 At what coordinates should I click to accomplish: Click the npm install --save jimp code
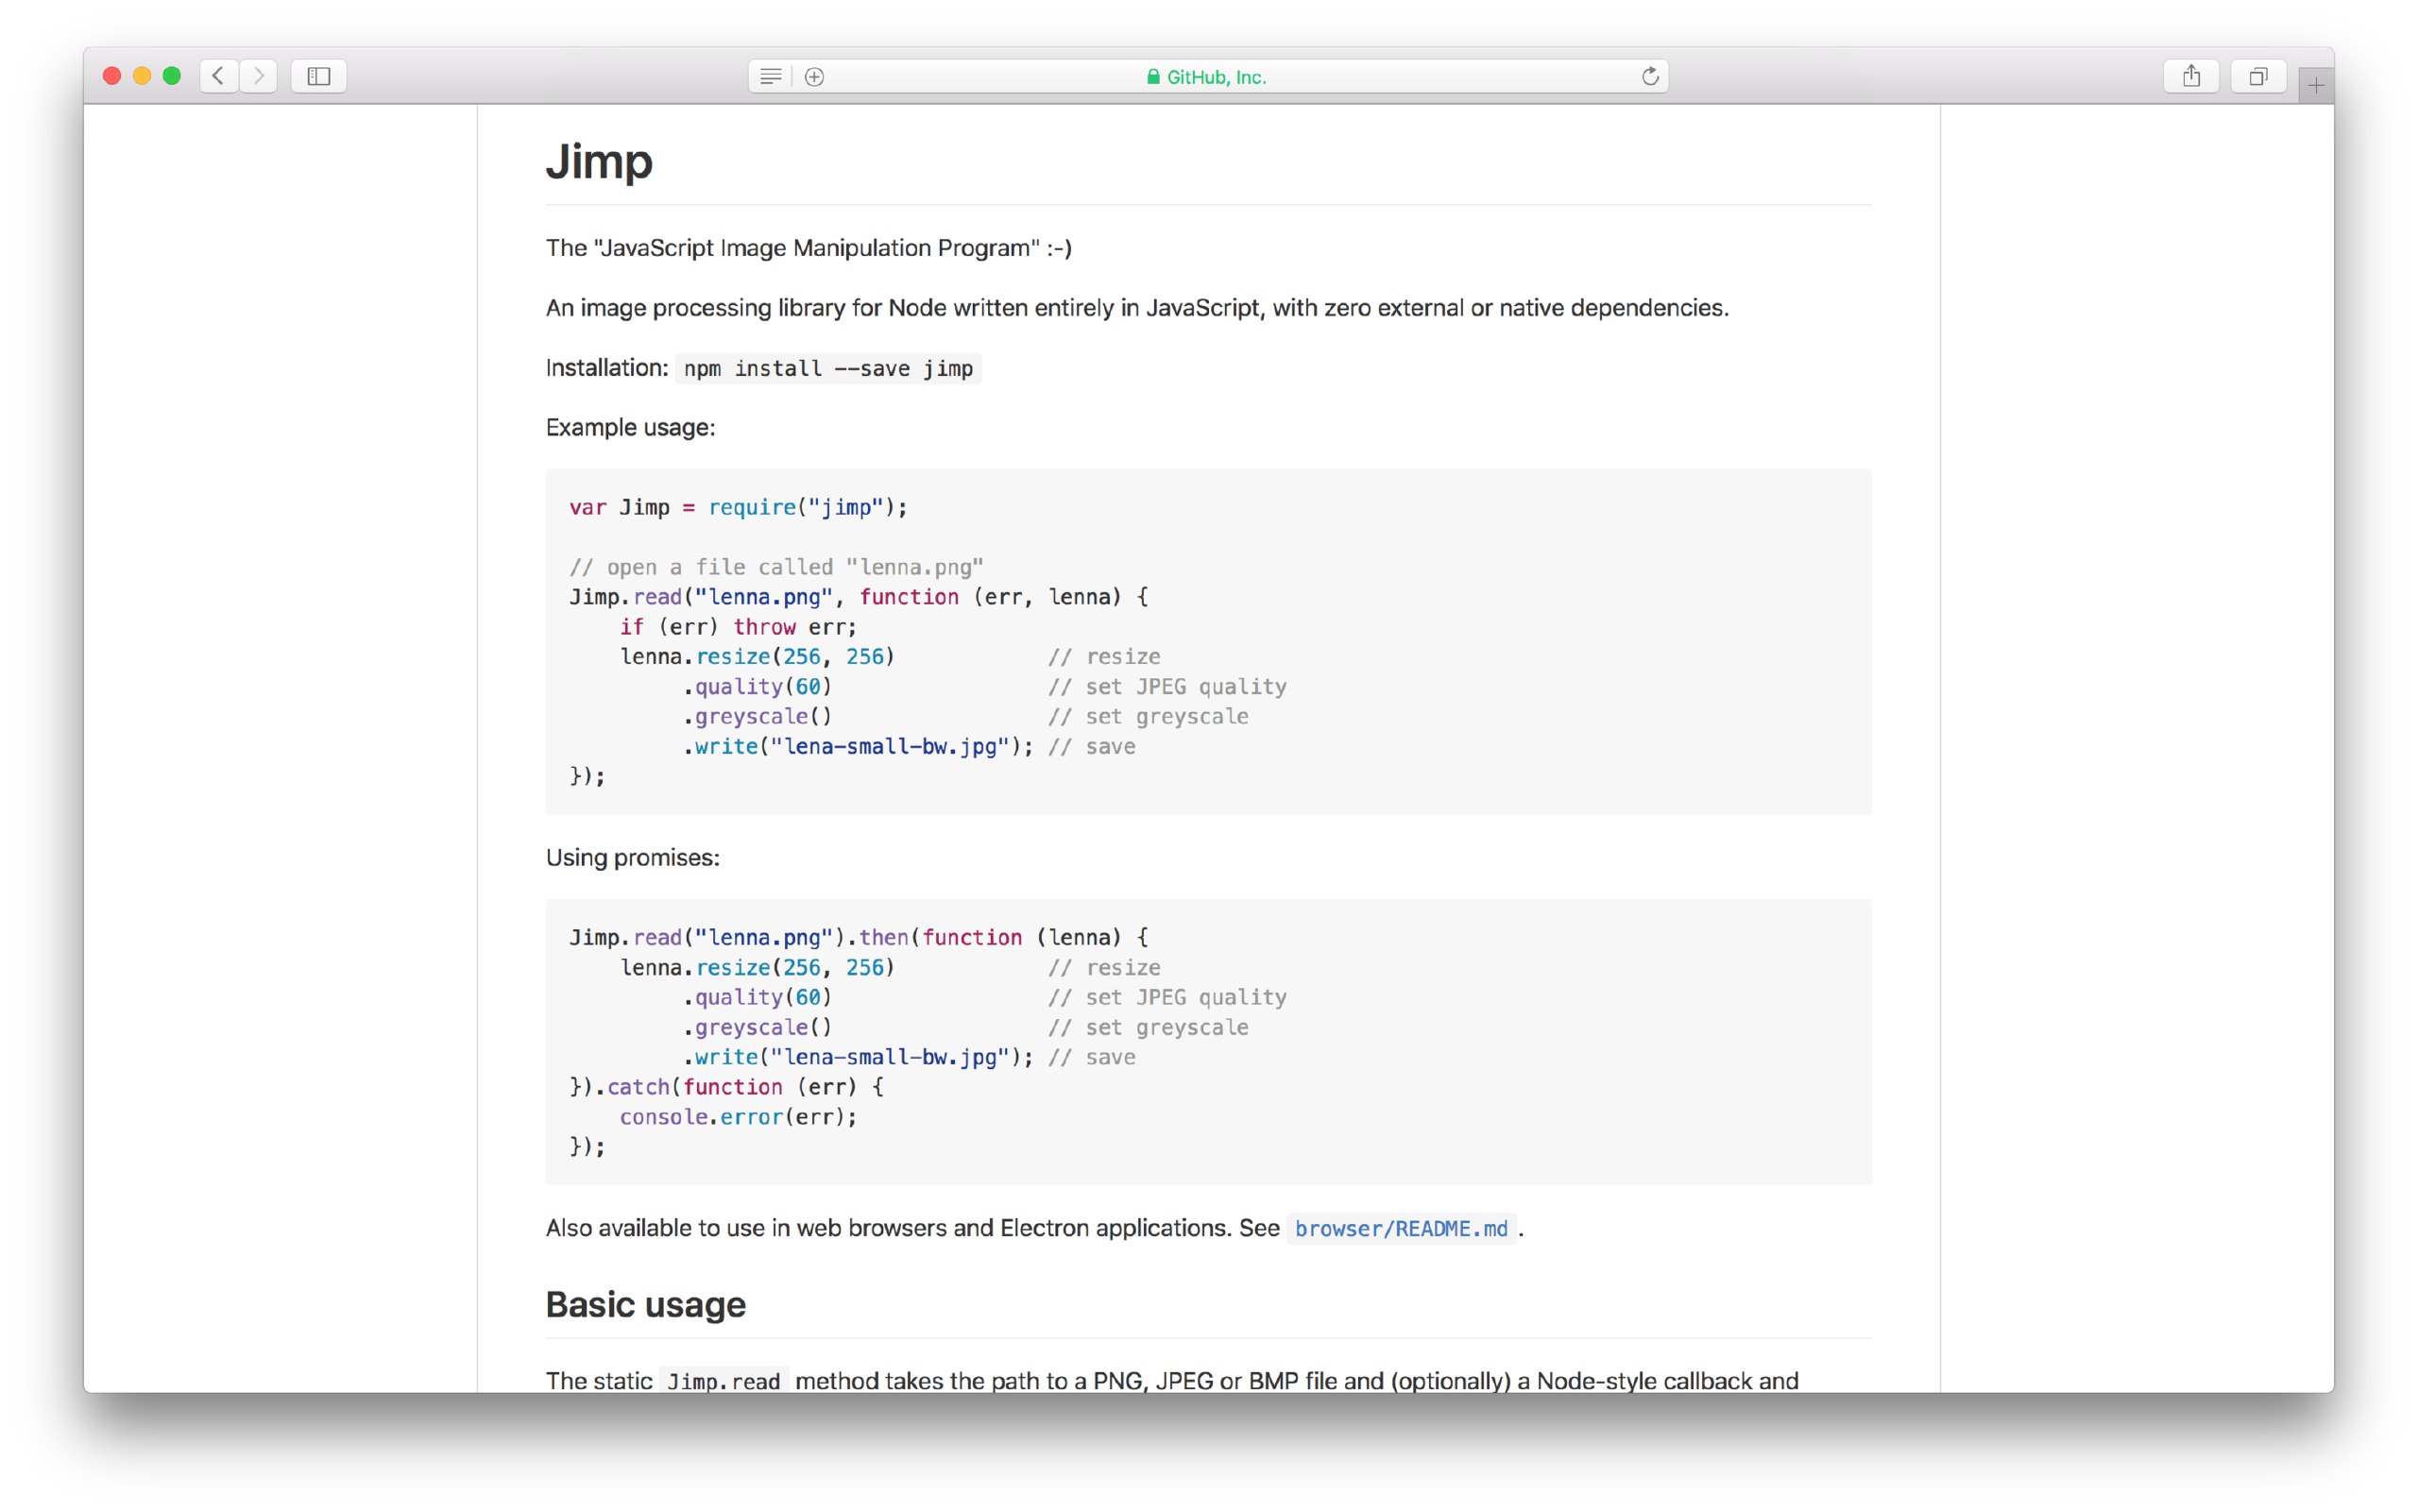(828, 368)
